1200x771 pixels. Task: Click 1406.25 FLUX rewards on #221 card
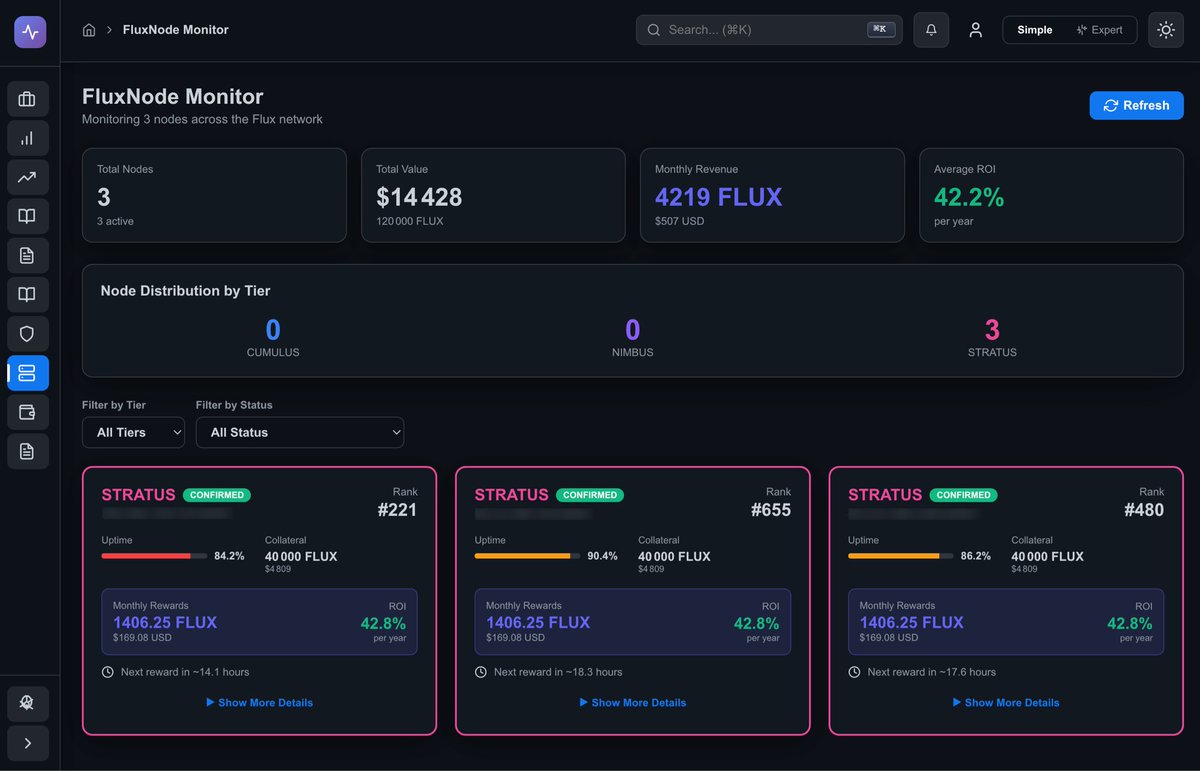165,622
